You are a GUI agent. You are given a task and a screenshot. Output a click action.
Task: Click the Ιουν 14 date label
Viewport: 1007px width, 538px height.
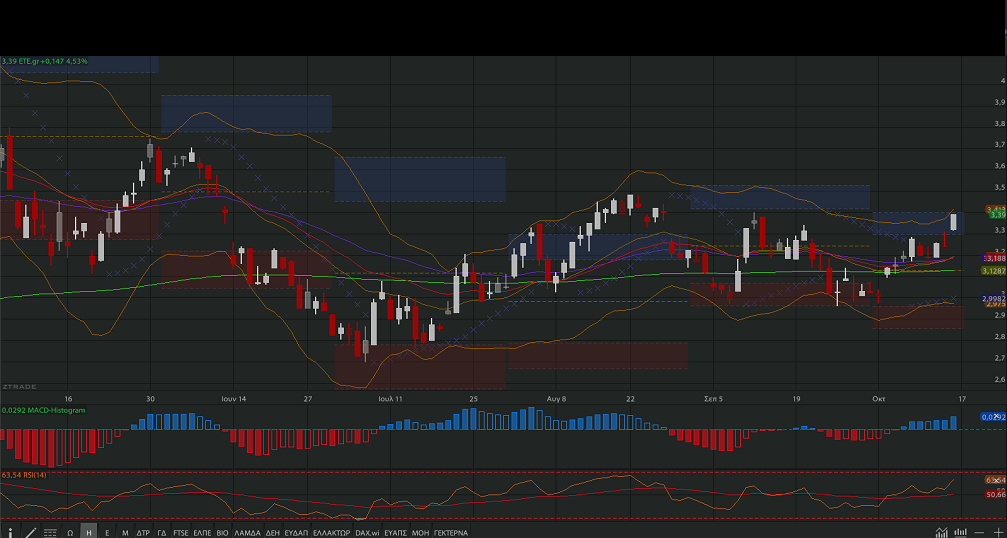pyautogui.click(x=233, y=399)
